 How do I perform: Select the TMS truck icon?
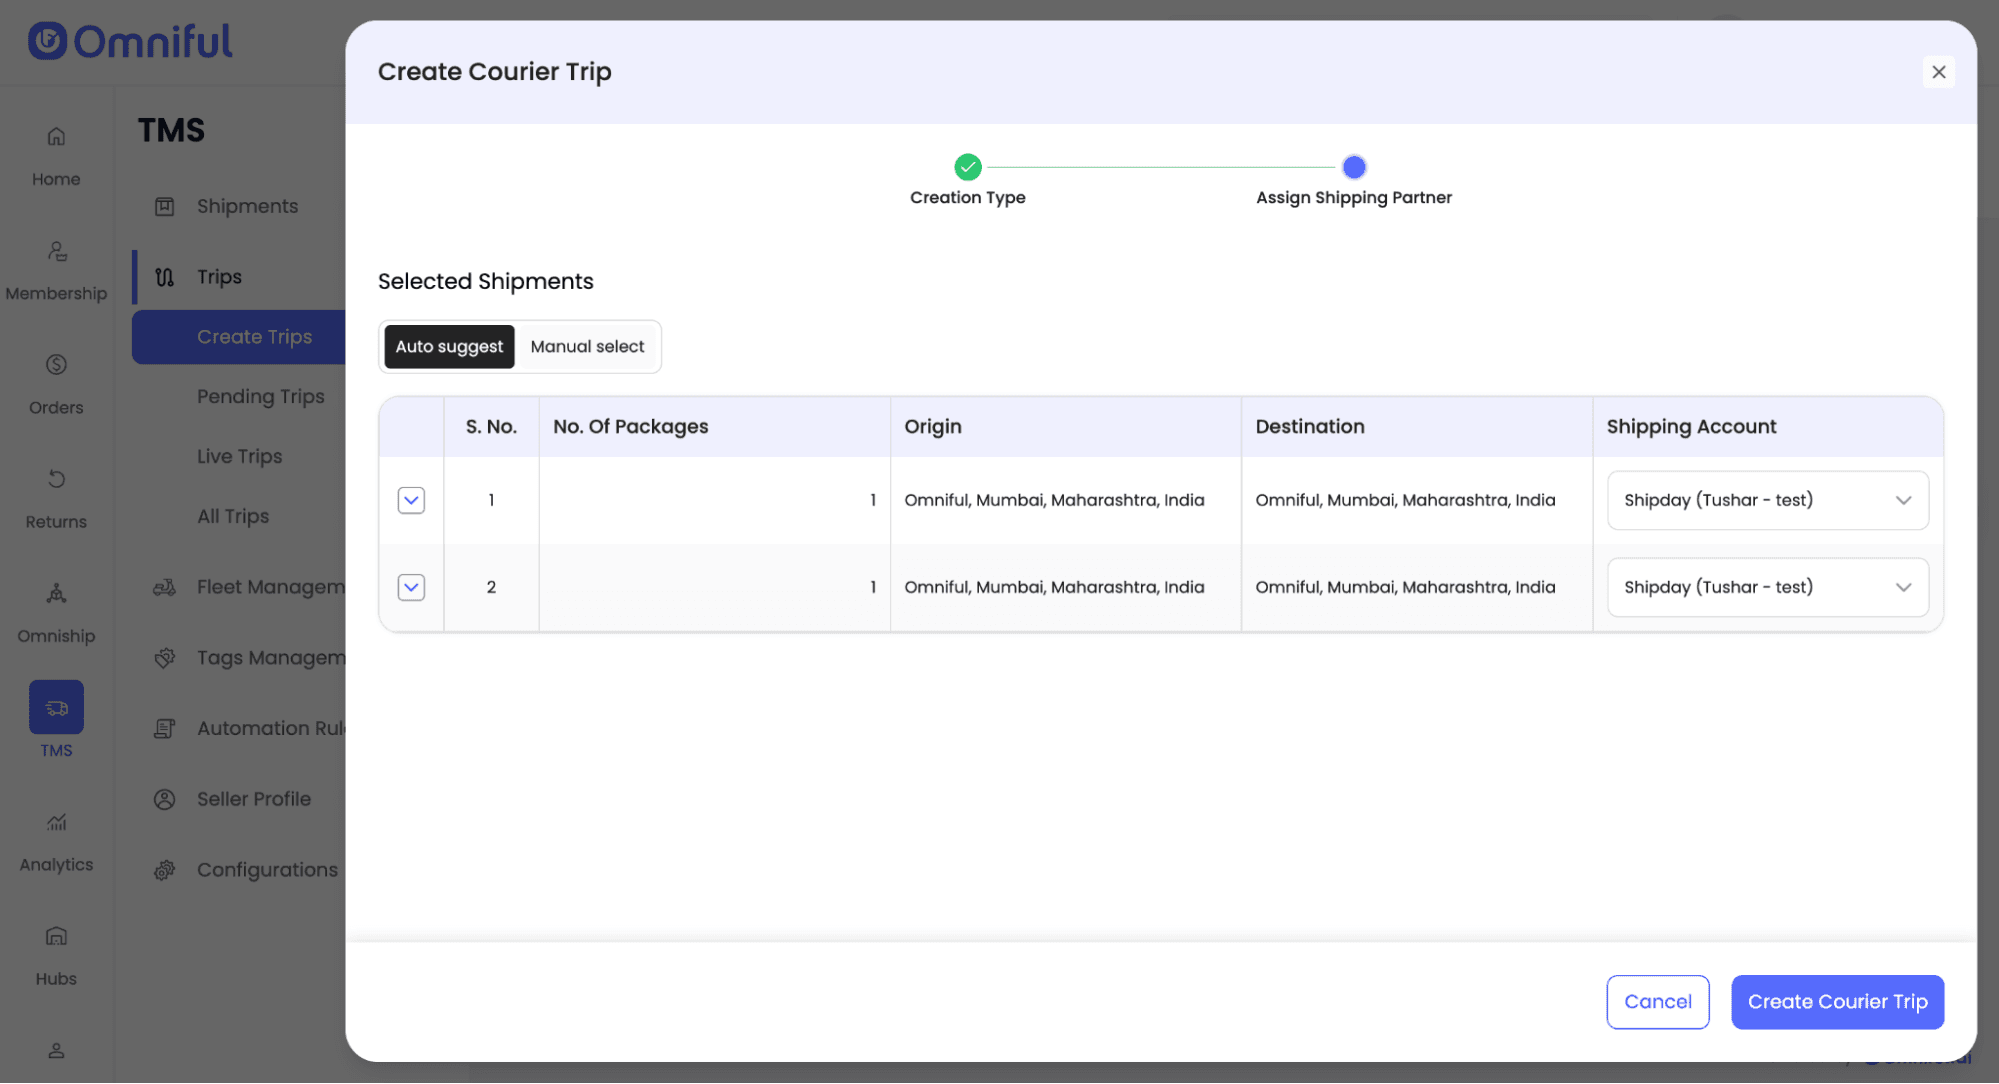[56, 707]
